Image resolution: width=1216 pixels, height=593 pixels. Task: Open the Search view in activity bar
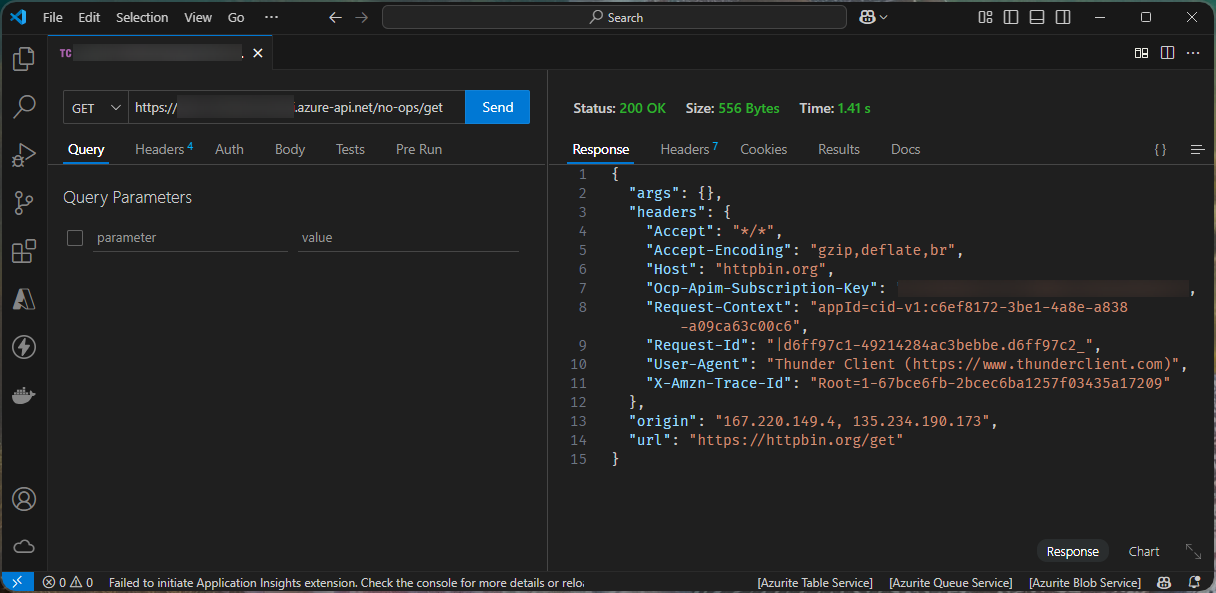click(x=23, y=107)
